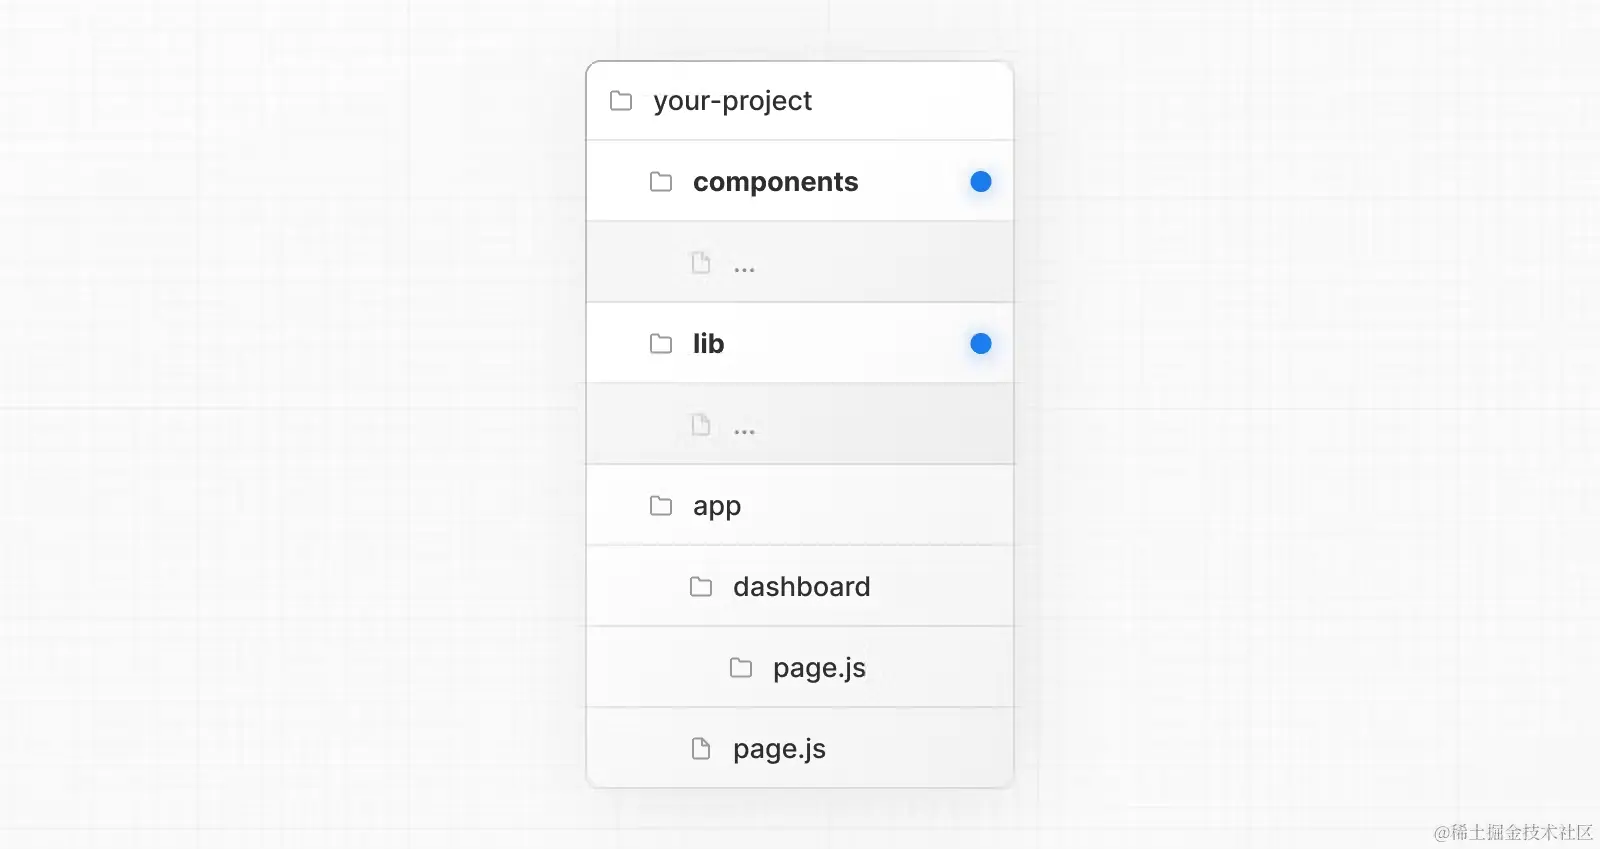Click the app folder icon
The width and height of the screenshot is (1600, 849).
click(661, 506)
